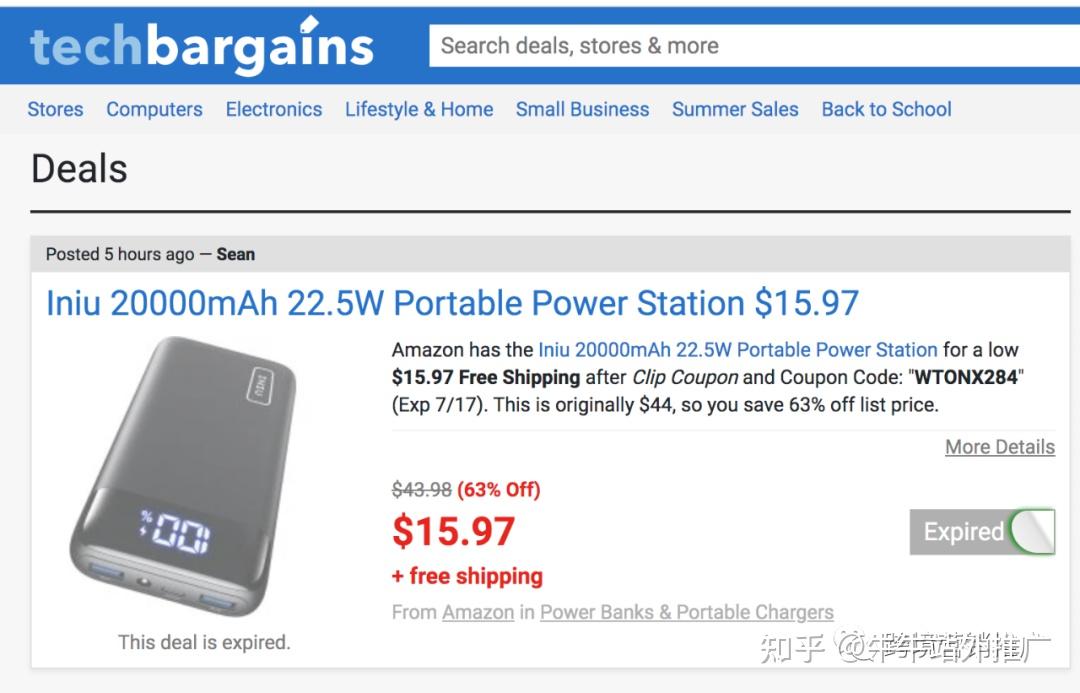
Task: Open the Computers category
Action: (154, 110)
